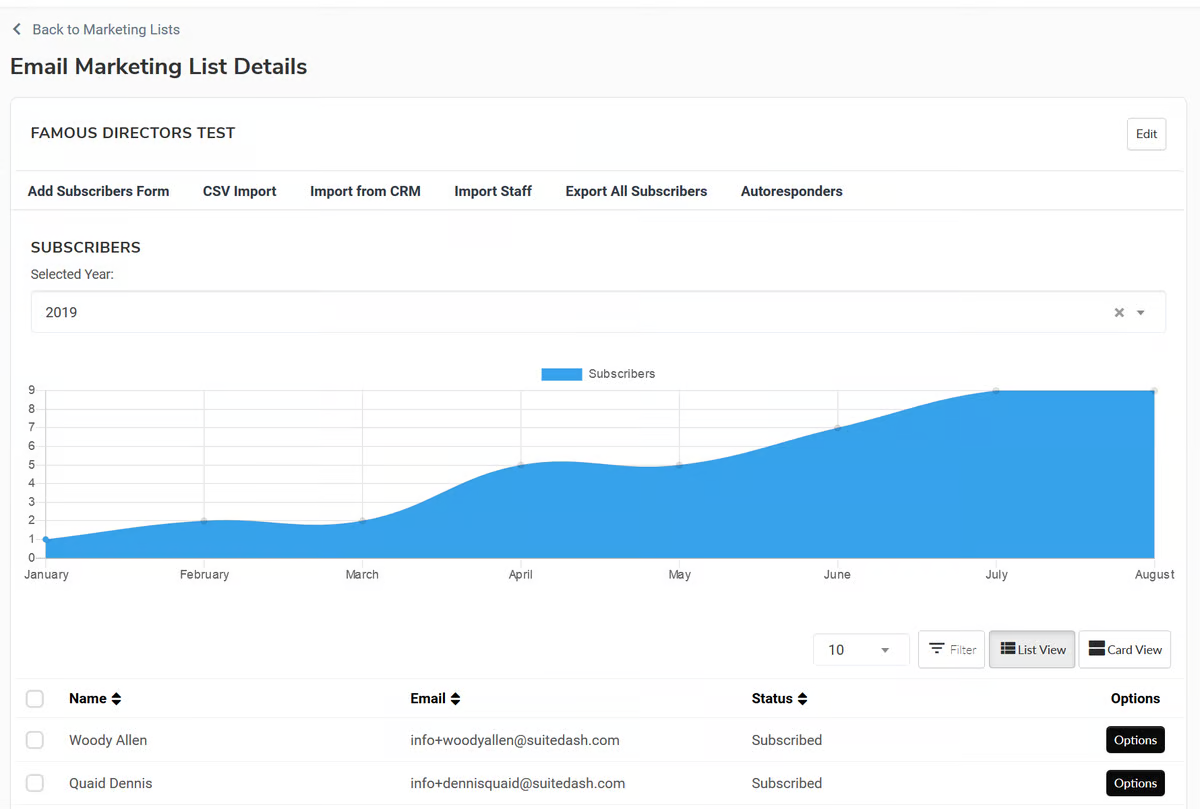Click the July data point on the chart
This screenshot has height=809, width=1200.
point(995,391)
